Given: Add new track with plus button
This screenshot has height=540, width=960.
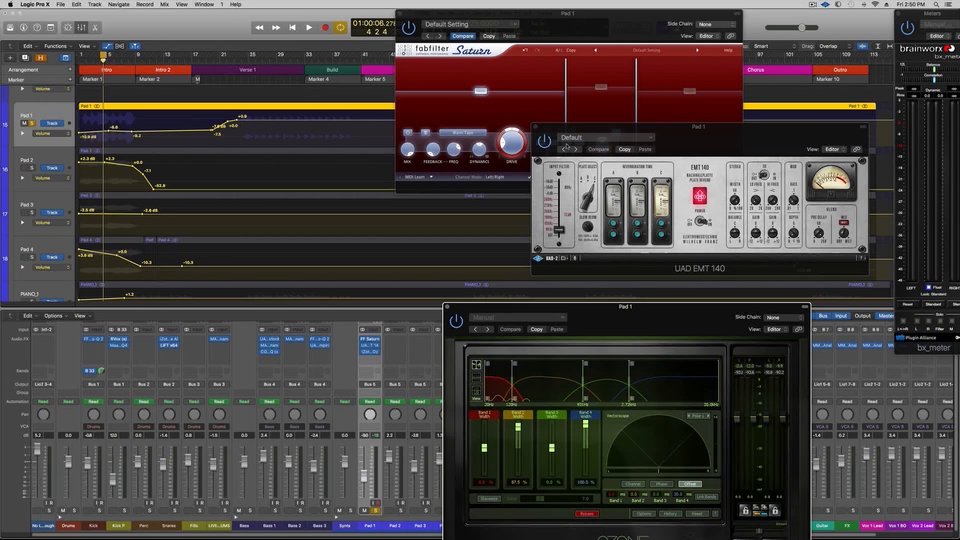Looking at the screenshot, I should [x=10, y=58].
